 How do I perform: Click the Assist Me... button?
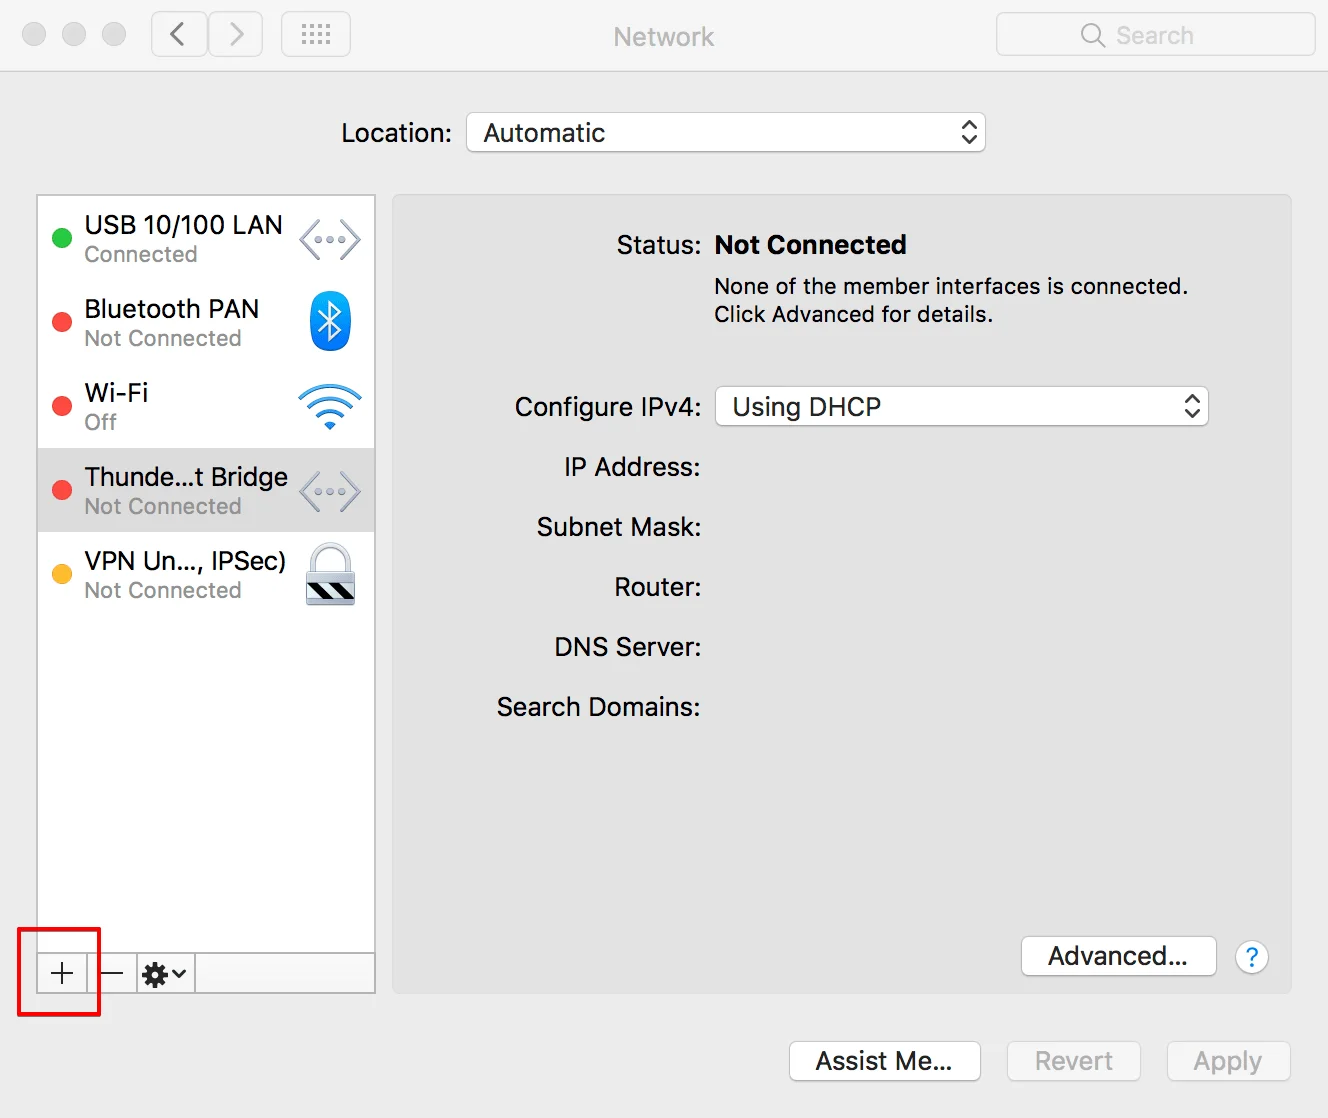point(884,1061)
